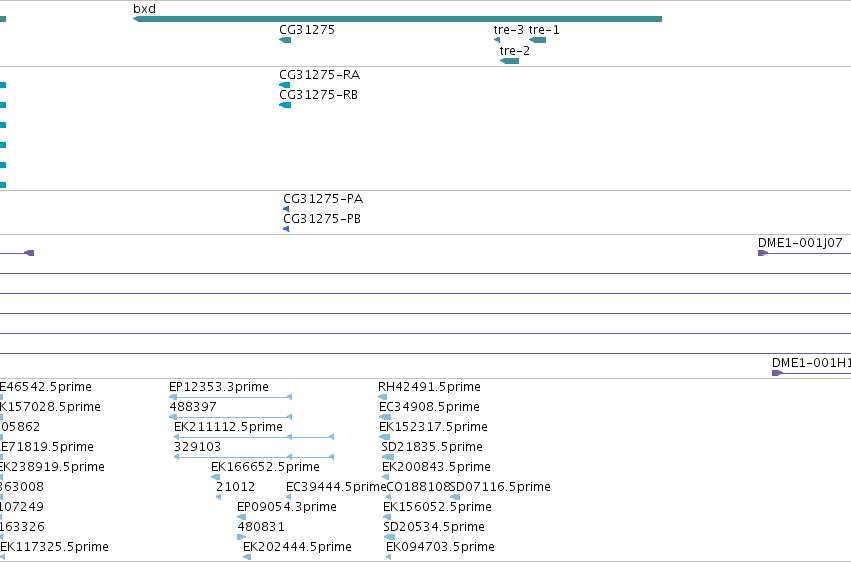Select the 480831 feature arrow
The image size is (851, 562).
click(242, 537)
